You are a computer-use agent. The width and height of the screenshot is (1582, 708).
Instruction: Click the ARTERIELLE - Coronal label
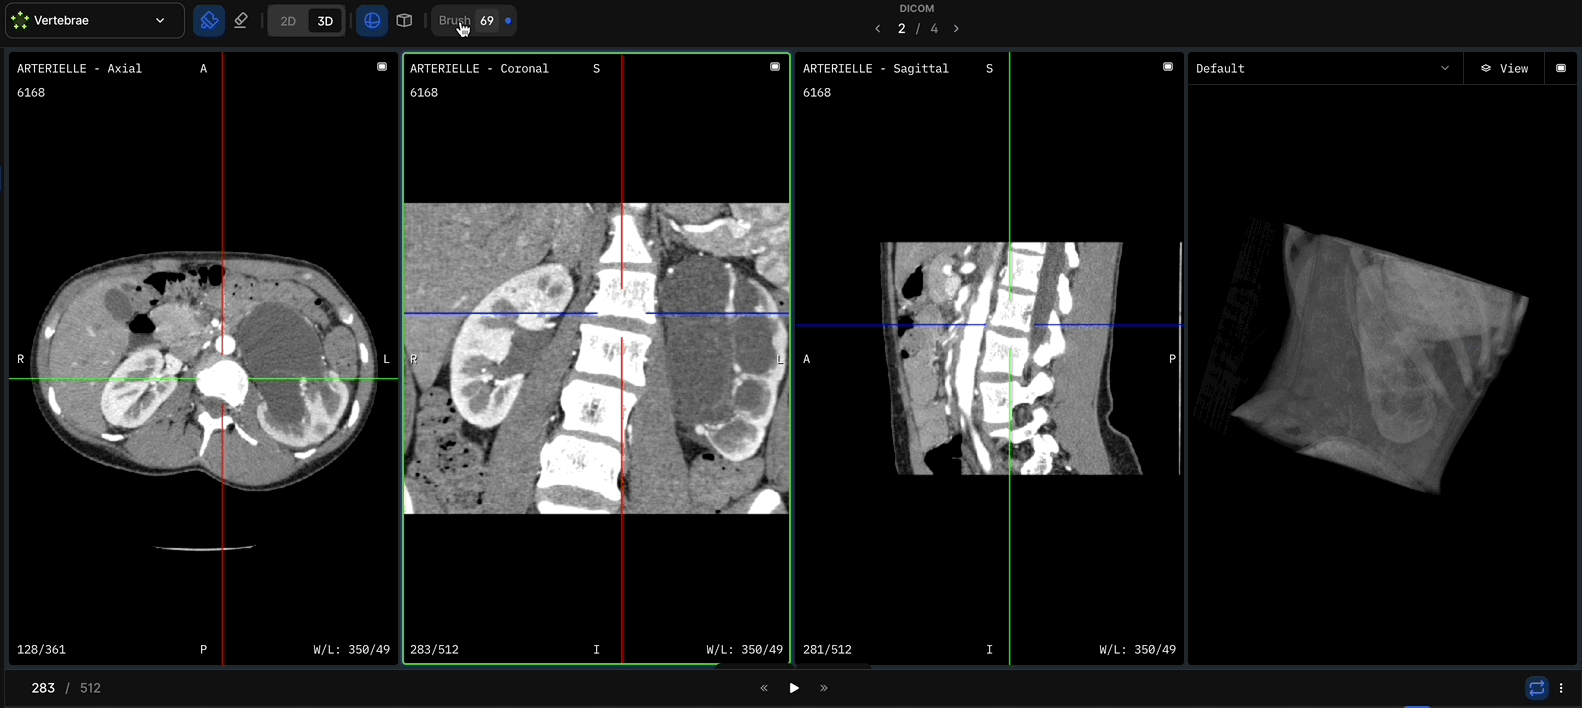[x=479, y=69]
